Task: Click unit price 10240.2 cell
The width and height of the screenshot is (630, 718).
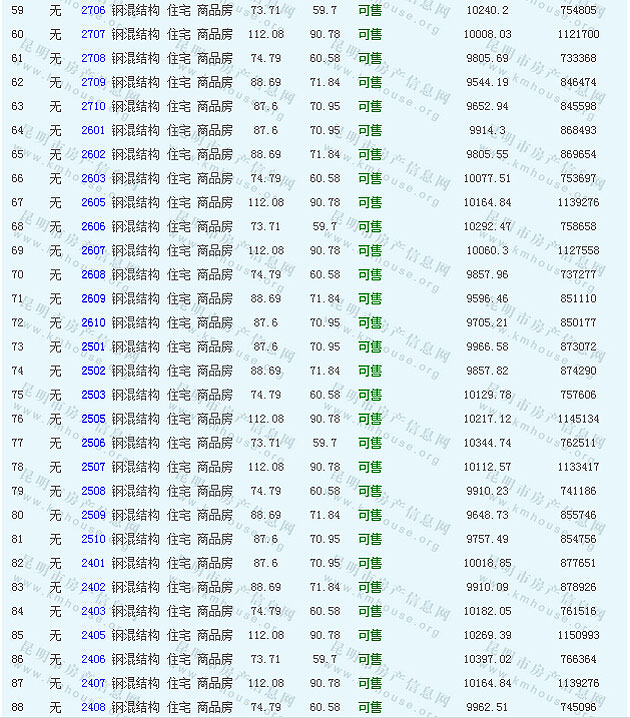Action: pyautogui.click(x=487, y=10)
